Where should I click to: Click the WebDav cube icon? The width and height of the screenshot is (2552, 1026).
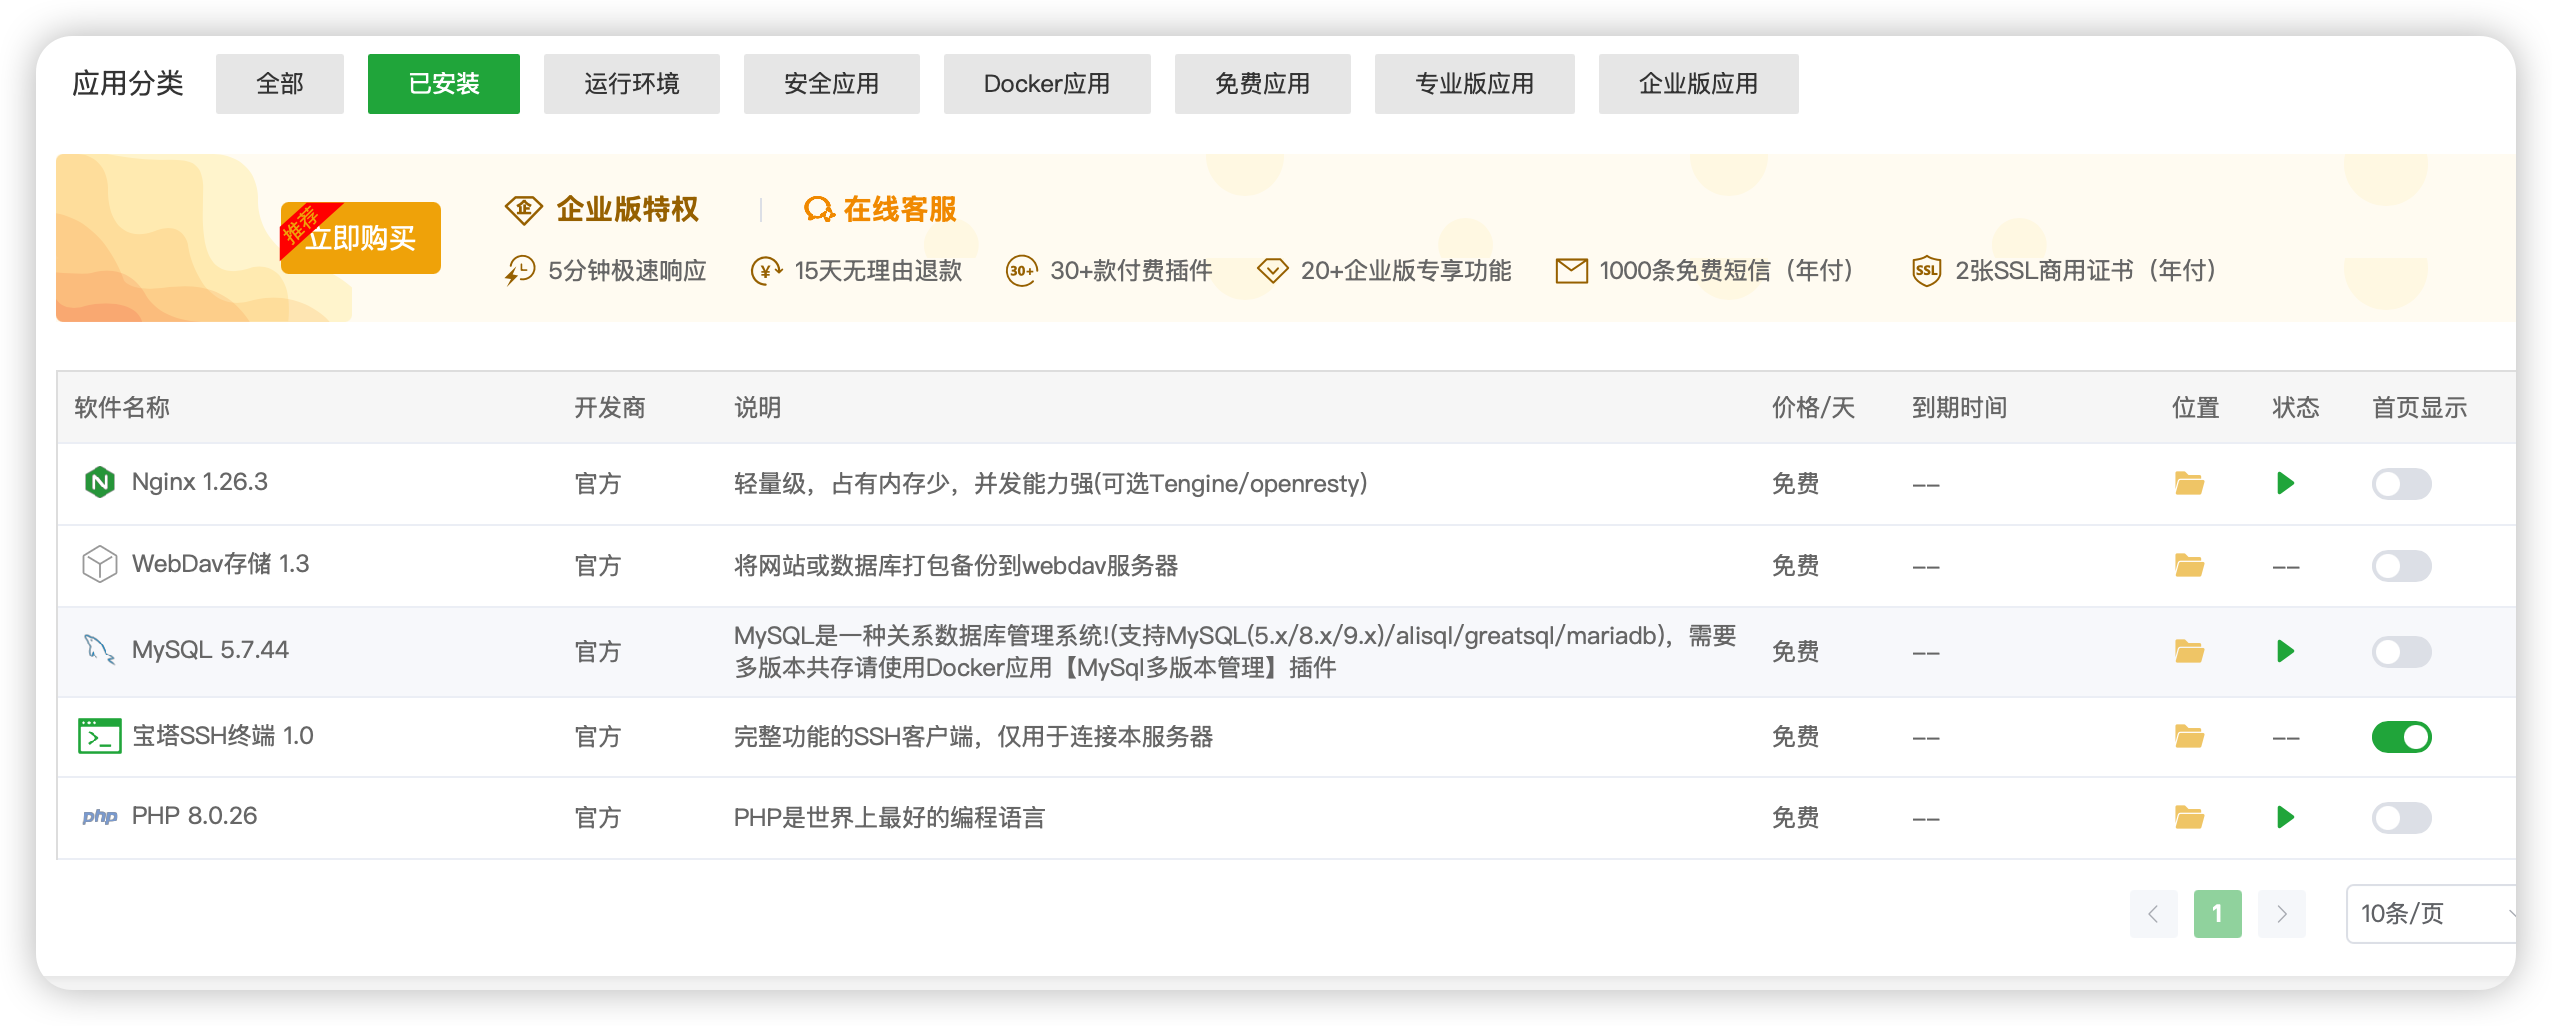coord(99,564)
